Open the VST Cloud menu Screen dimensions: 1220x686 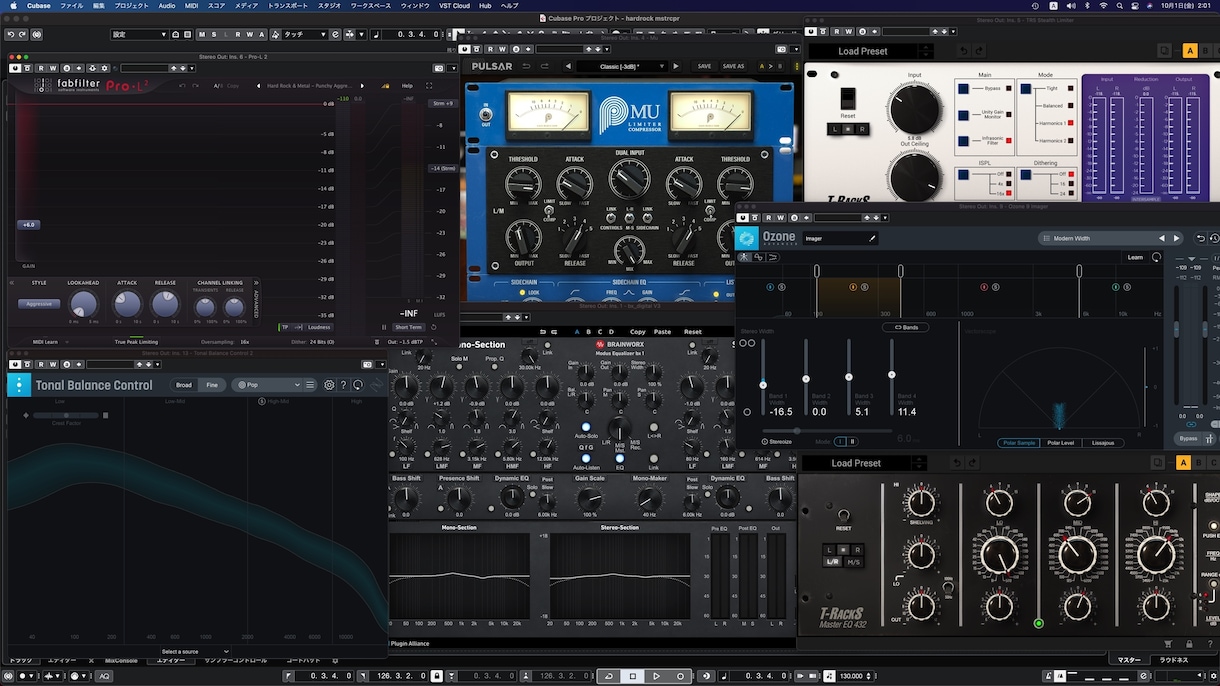pos(454,5)
